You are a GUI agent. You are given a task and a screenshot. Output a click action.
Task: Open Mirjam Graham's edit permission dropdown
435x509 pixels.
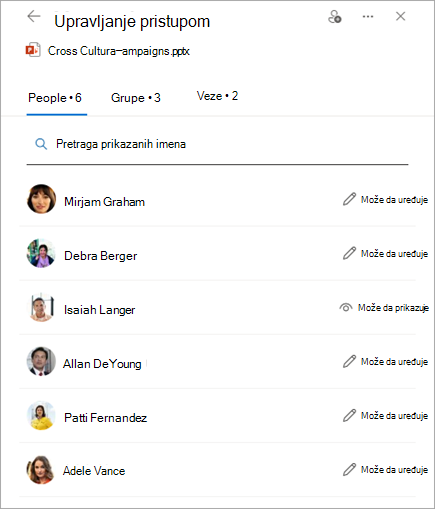[x=385, y=199]
